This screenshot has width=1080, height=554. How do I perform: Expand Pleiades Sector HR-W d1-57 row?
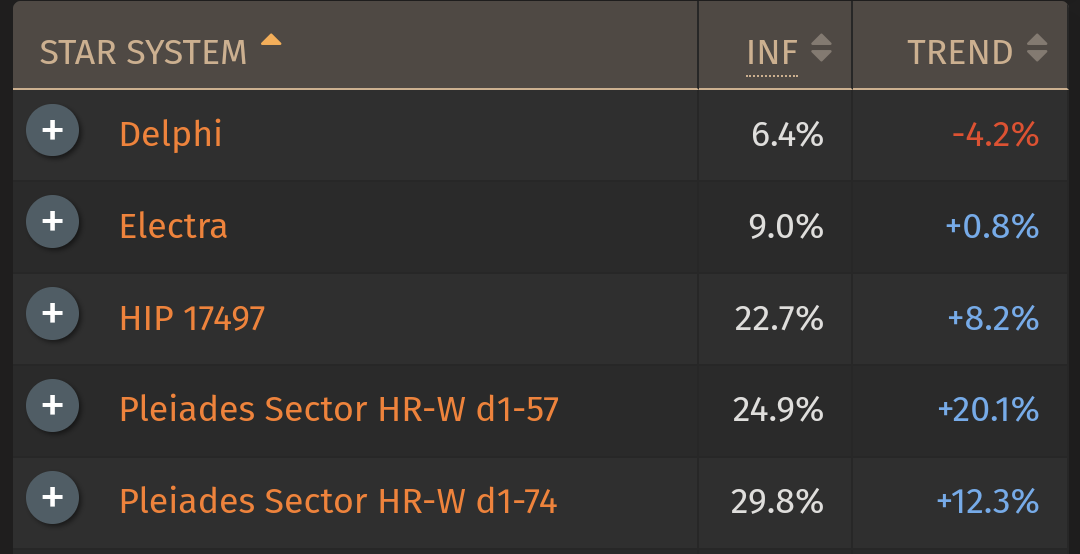[52, 405]
